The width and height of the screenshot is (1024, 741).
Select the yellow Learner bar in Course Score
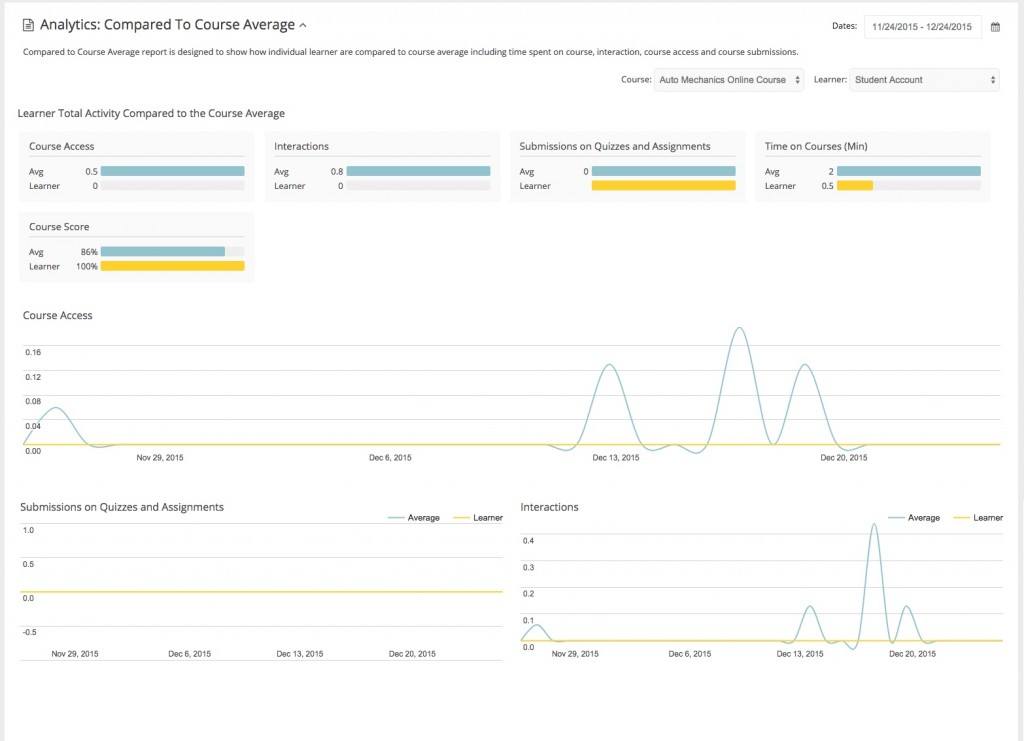(x=173, y=266)
